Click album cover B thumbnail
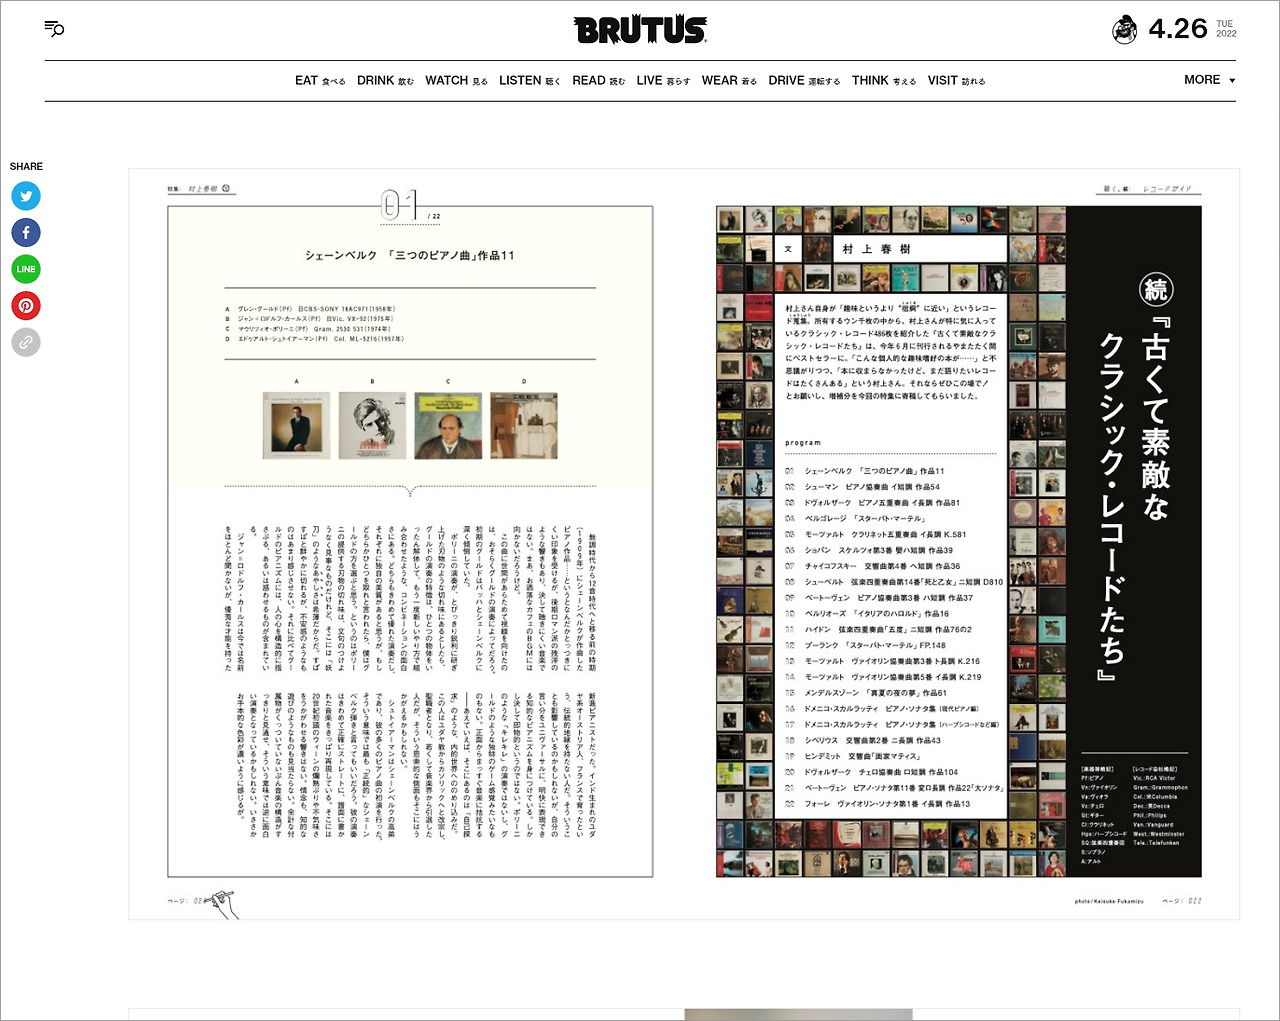This screenshot has width=1280, height=1021. [372, 425]
